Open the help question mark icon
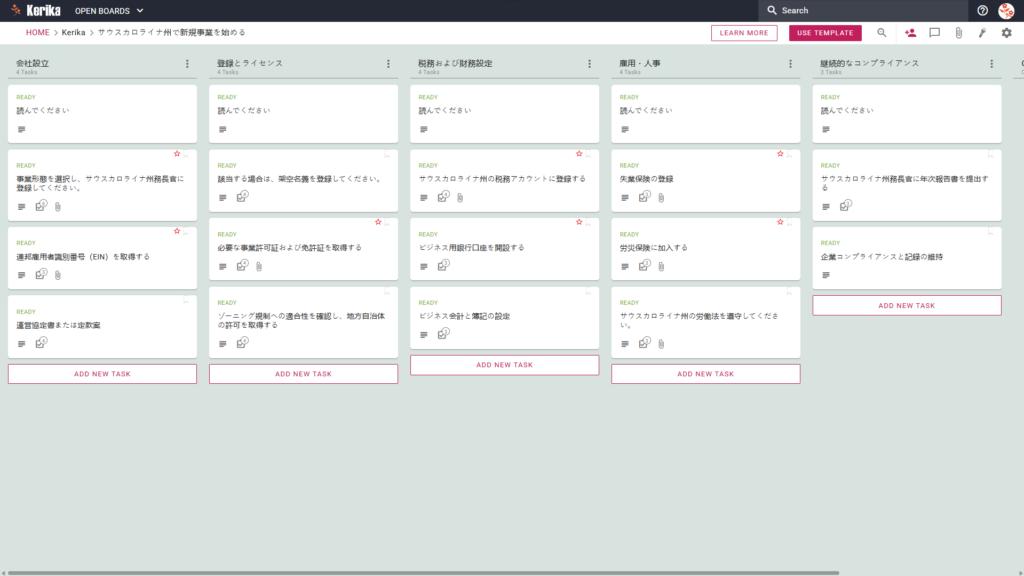This screenshot has width=1024, height=576. pyautogui.click(x=982, y=10)
